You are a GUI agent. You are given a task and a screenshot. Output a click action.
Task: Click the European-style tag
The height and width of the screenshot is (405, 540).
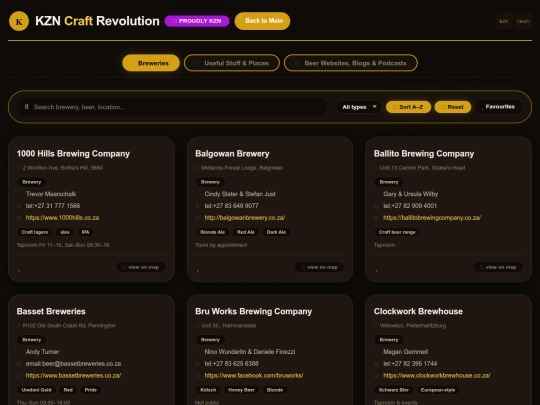tap(438, 390)
